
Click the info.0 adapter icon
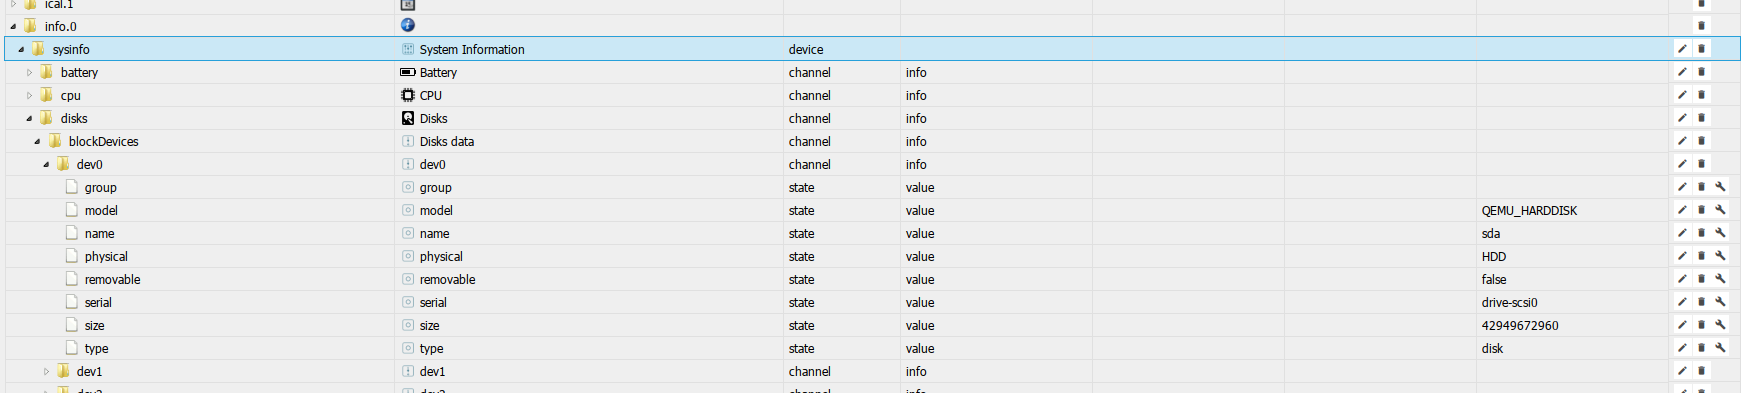(x=408, y=25)
